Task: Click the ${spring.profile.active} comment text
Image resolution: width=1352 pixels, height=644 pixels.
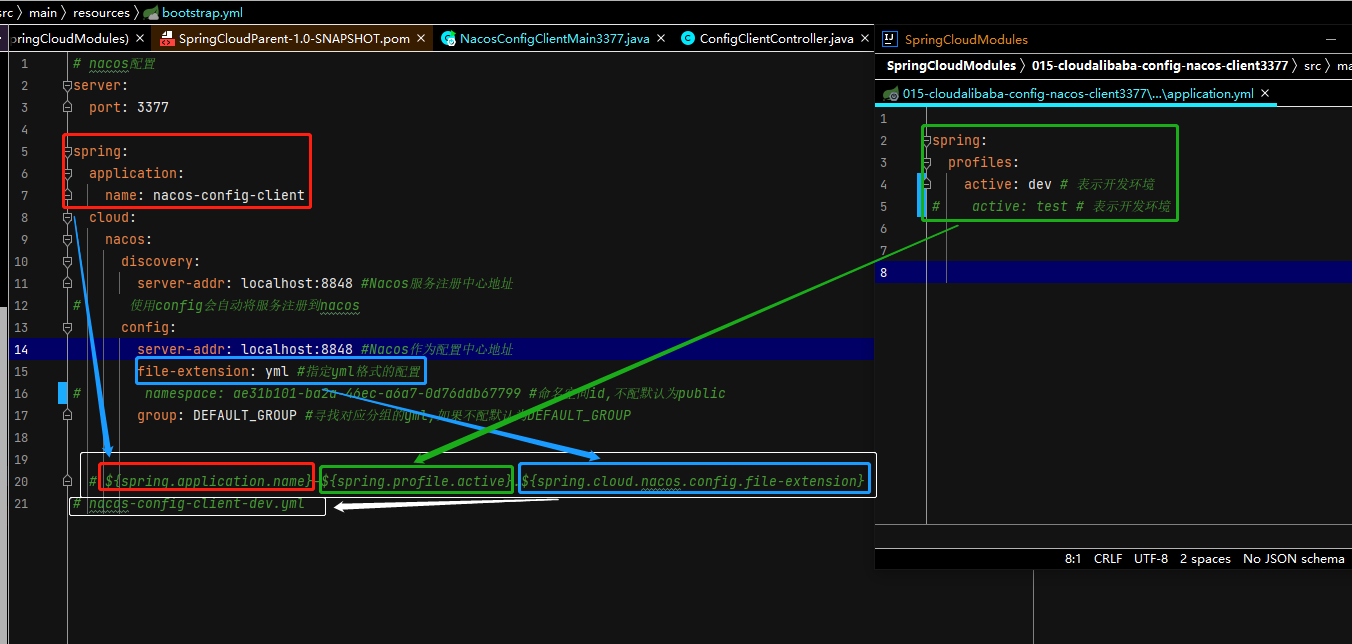Action: coord(416,481)
